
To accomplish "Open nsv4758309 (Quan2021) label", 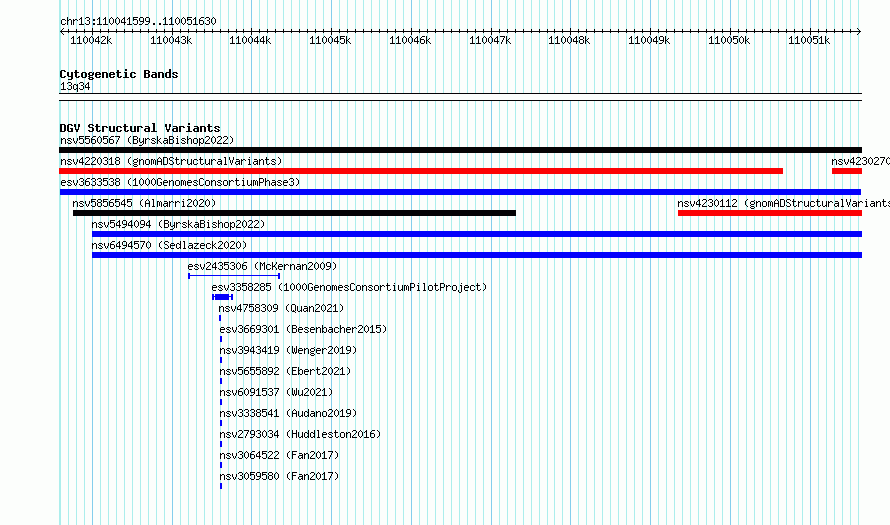I will (x=281, y=308).
